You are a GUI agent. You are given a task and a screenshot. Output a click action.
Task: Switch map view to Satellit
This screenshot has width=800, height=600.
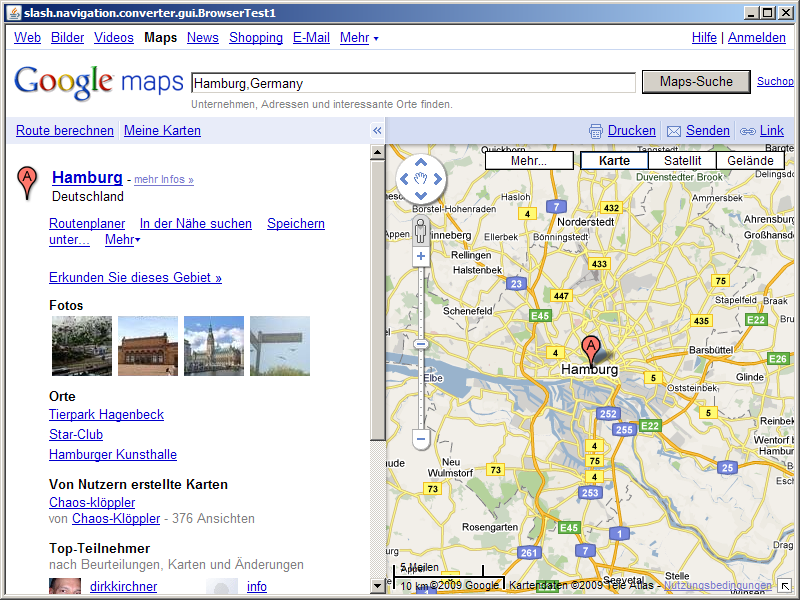[682, 161]
